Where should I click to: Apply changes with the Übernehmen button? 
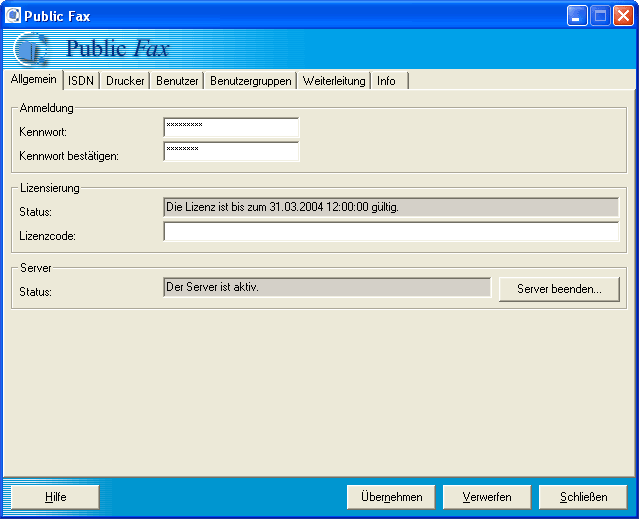(391, 497)
